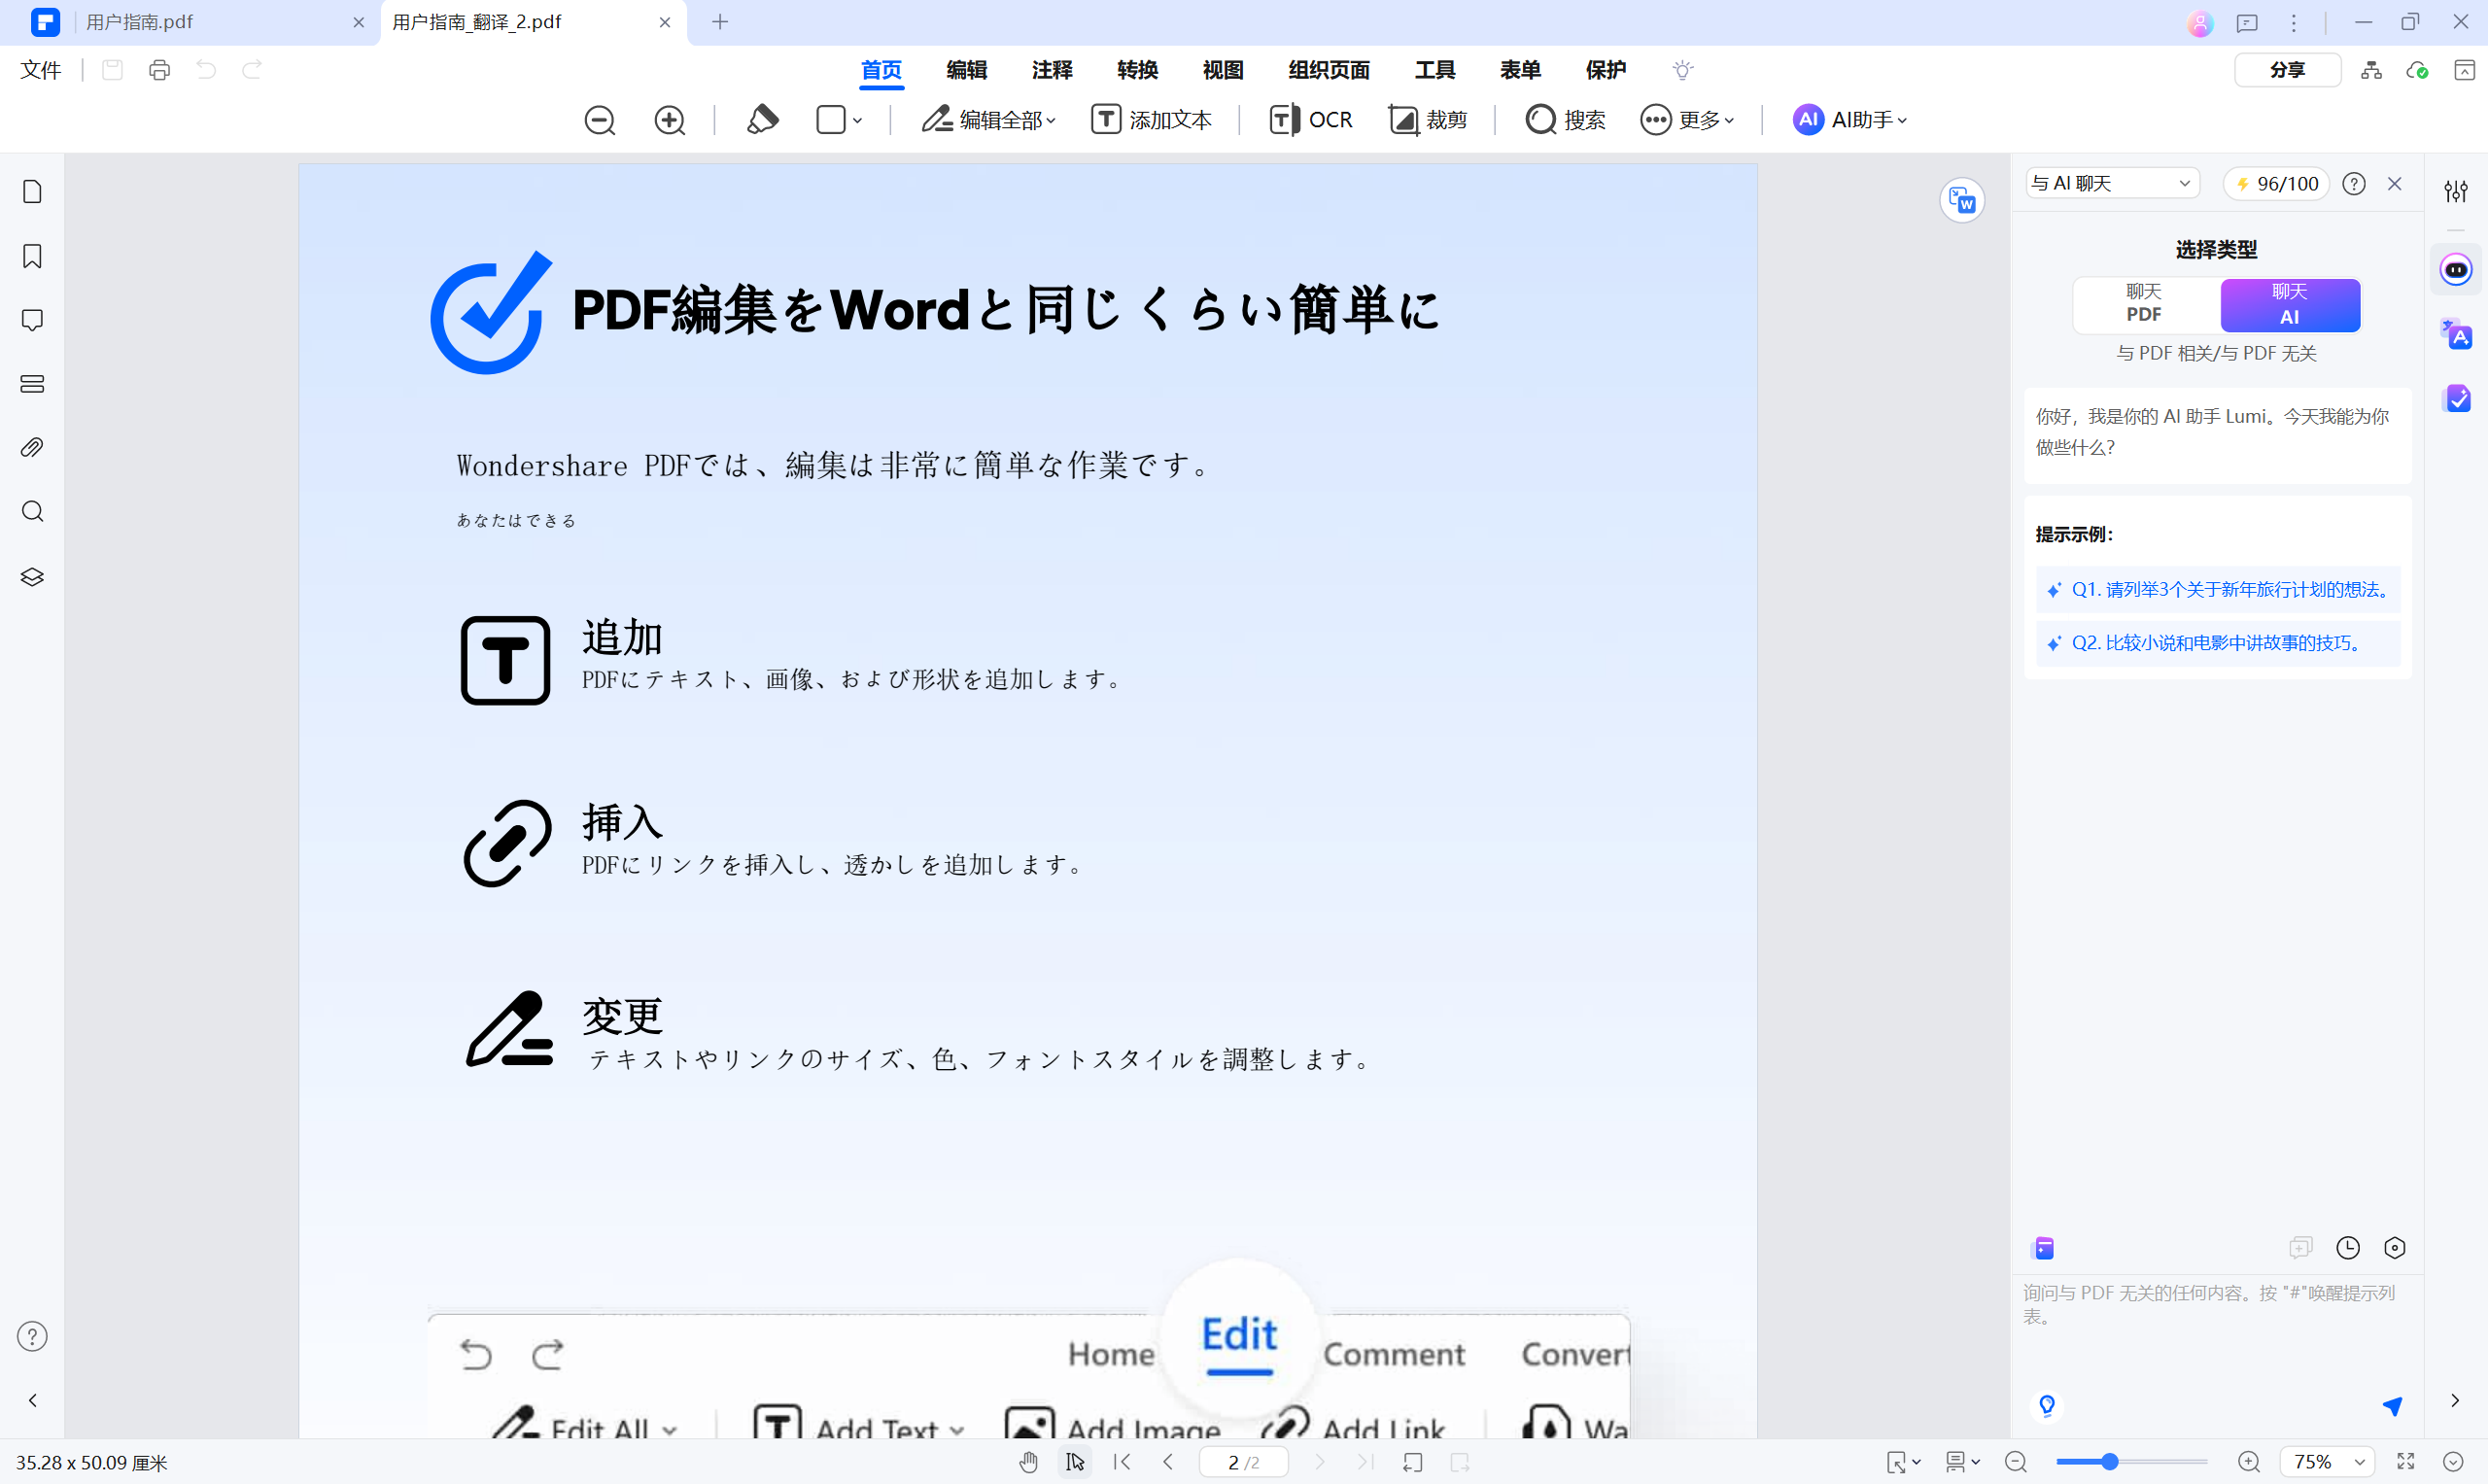Click the redo arrow in top bar

[x=252, y=70]
